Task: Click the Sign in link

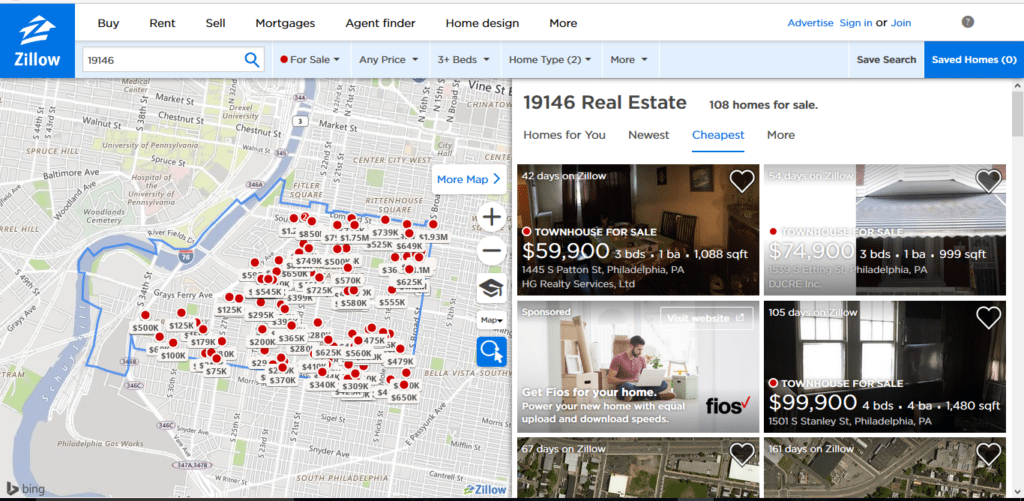Action: (x=856, y=23)
